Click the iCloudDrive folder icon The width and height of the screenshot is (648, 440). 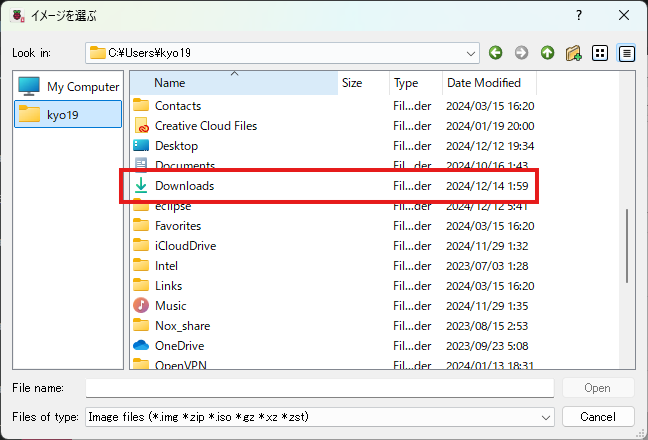[141, 245]
